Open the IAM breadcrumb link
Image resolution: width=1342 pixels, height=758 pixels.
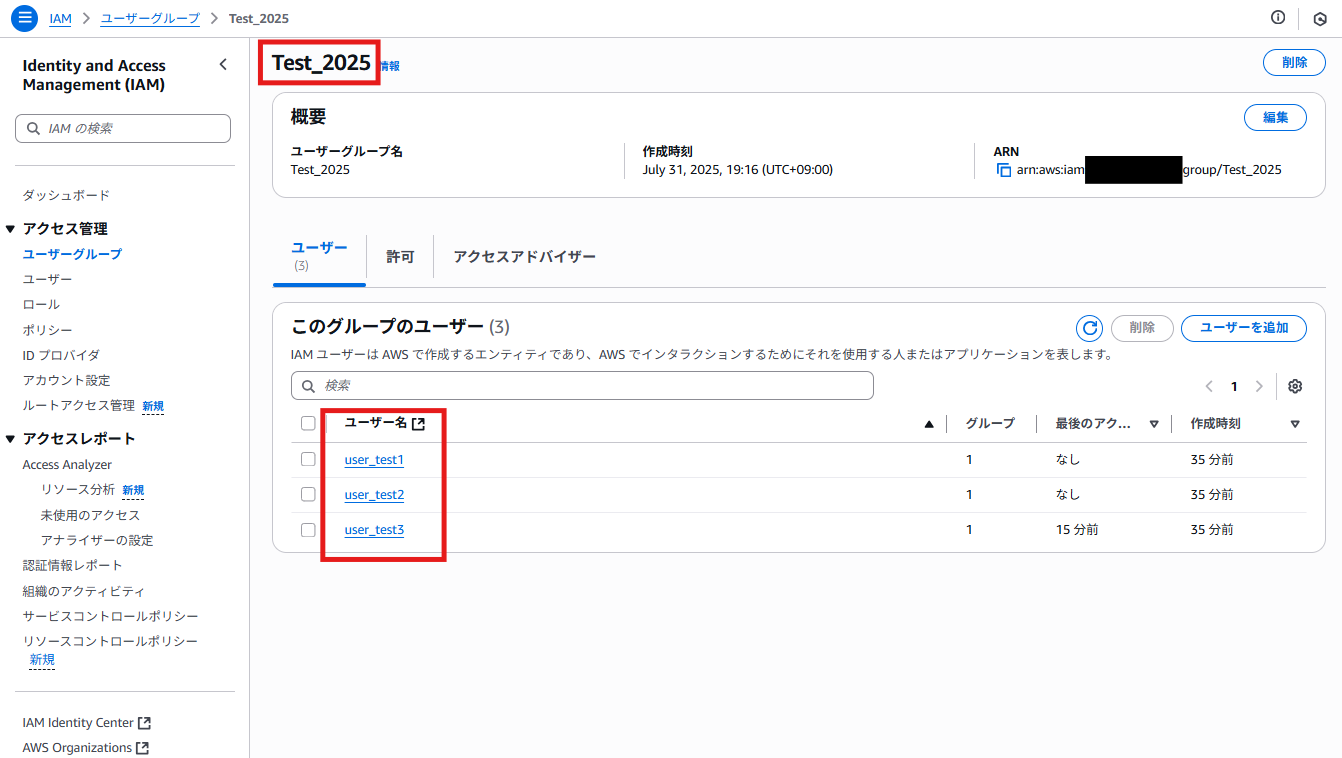point(60,18)
